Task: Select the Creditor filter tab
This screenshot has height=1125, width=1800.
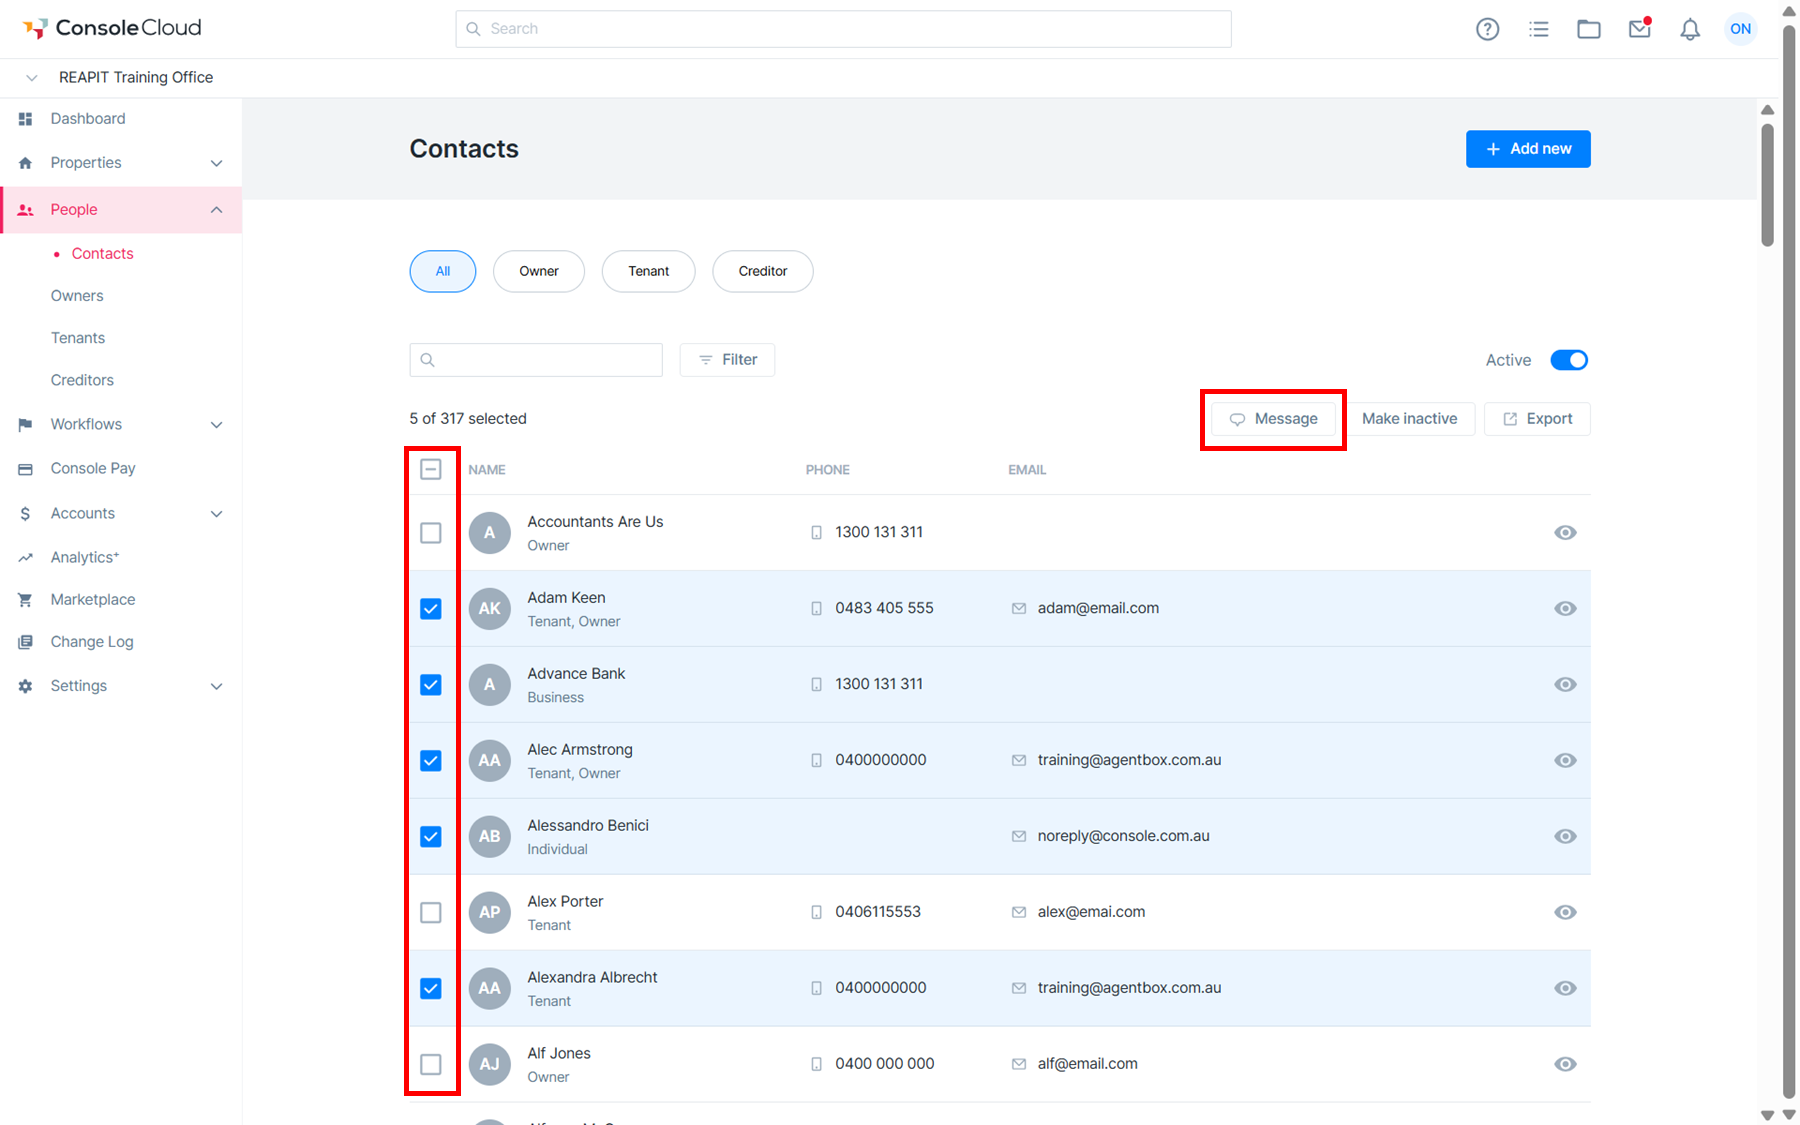Action: pos(762,271)
